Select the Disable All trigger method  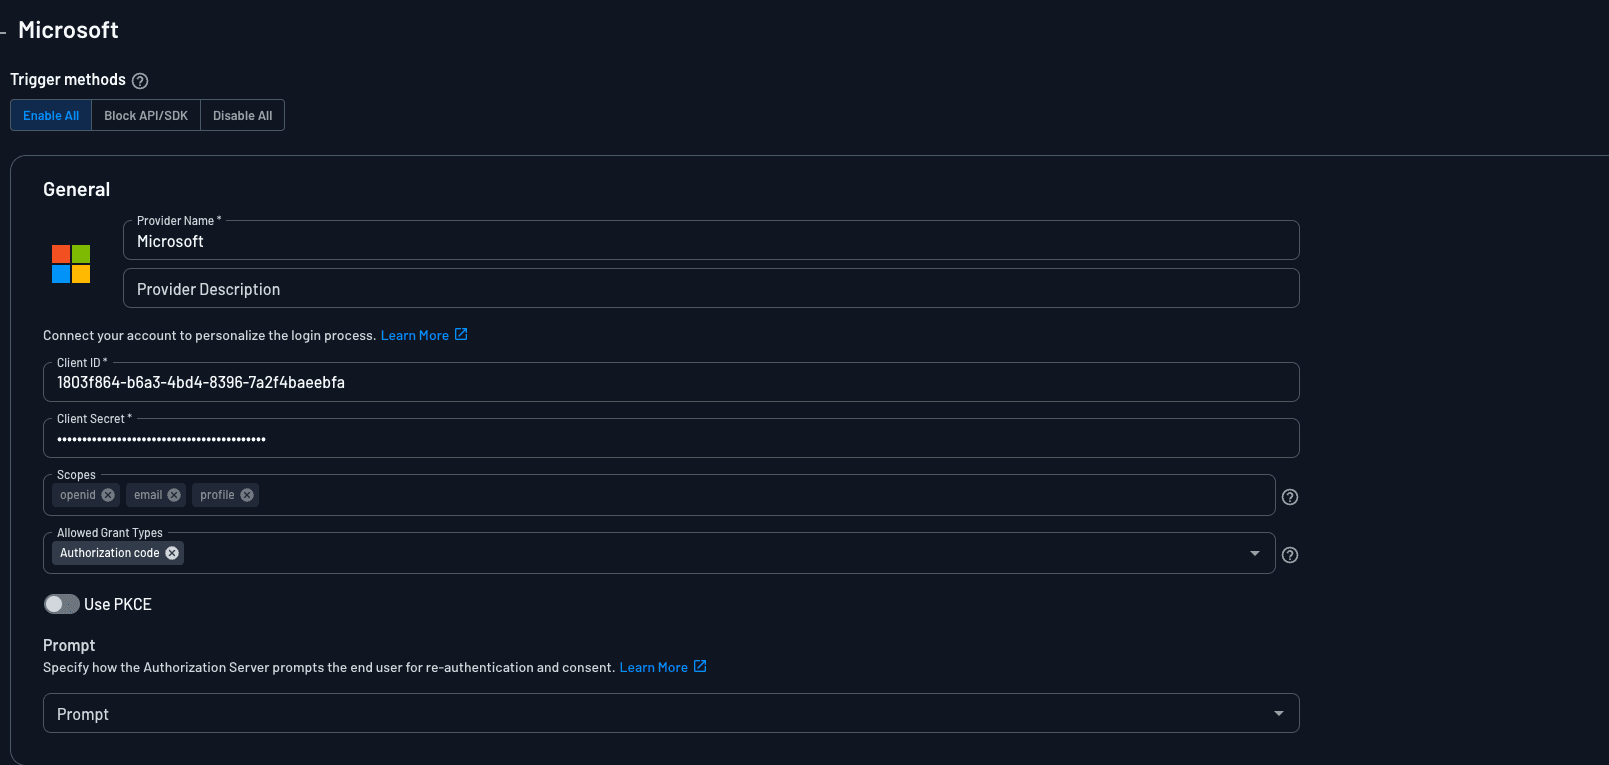243,115
